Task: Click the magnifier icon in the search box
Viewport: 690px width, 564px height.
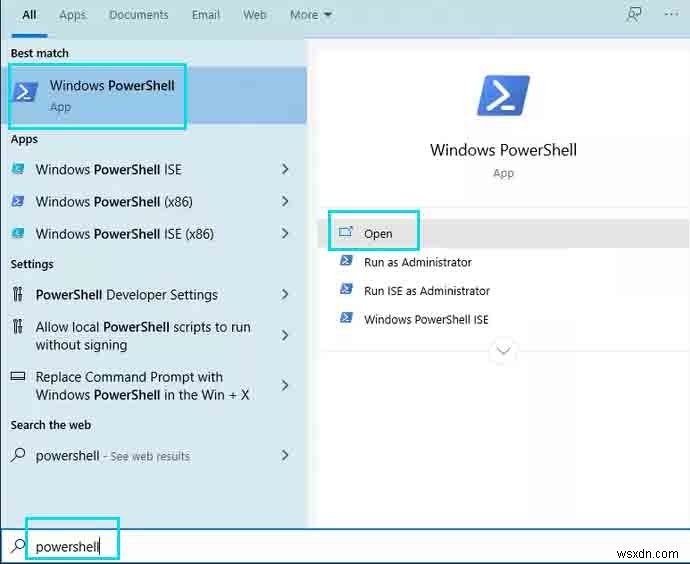Action: point(18,546)
